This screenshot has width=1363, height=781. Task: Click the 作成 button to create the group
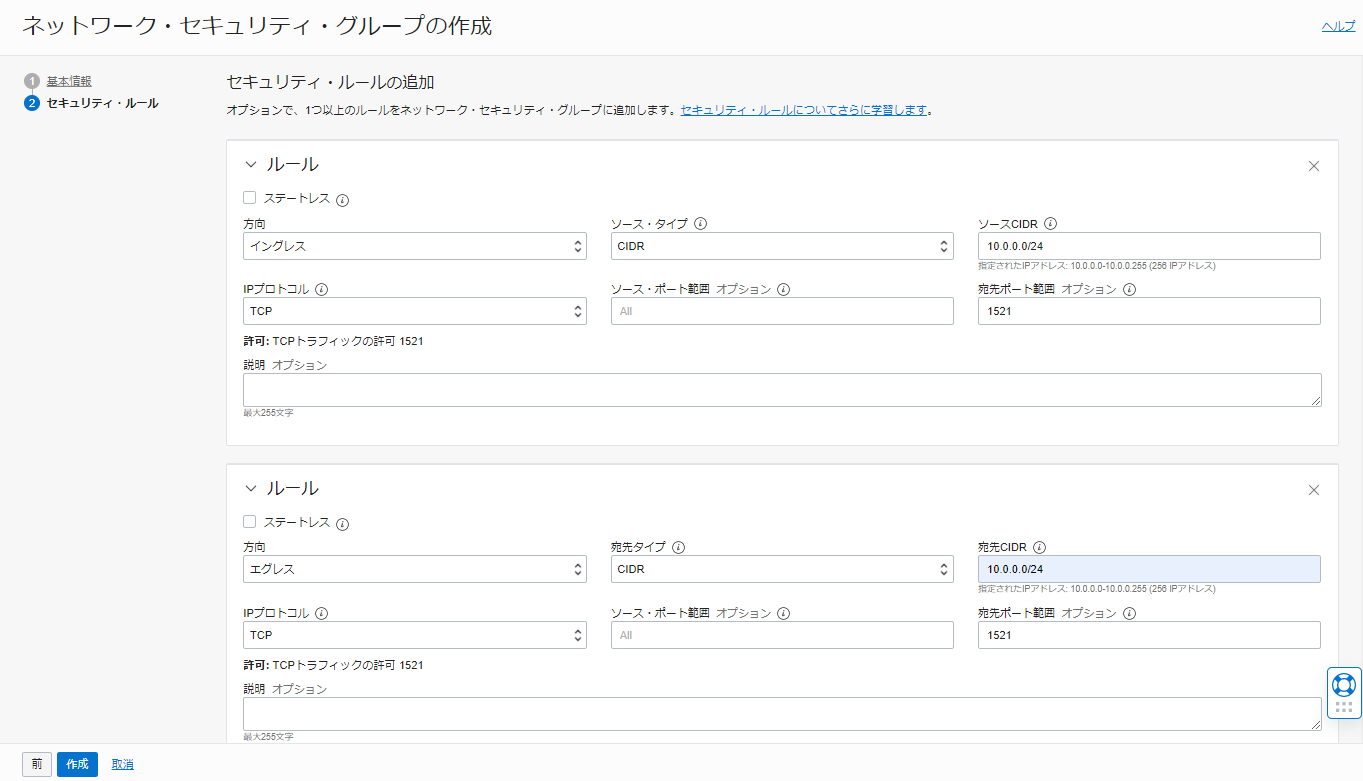[x=76, y=763]
